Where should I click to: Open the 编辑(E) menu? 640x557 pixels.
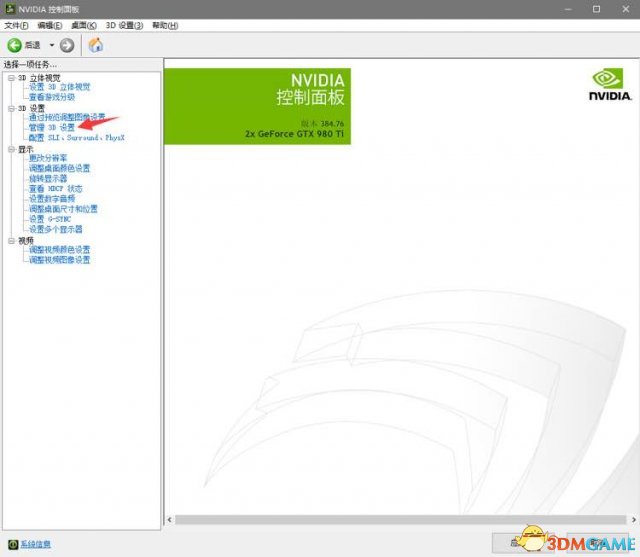tap(50, 25)
